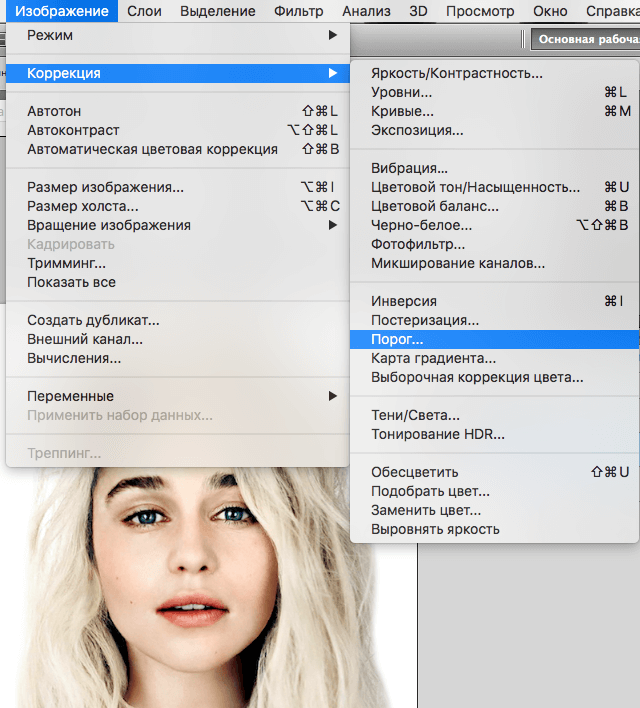Apply Обесцветить command
The image size is (640, 708).
tap(495, 472)
